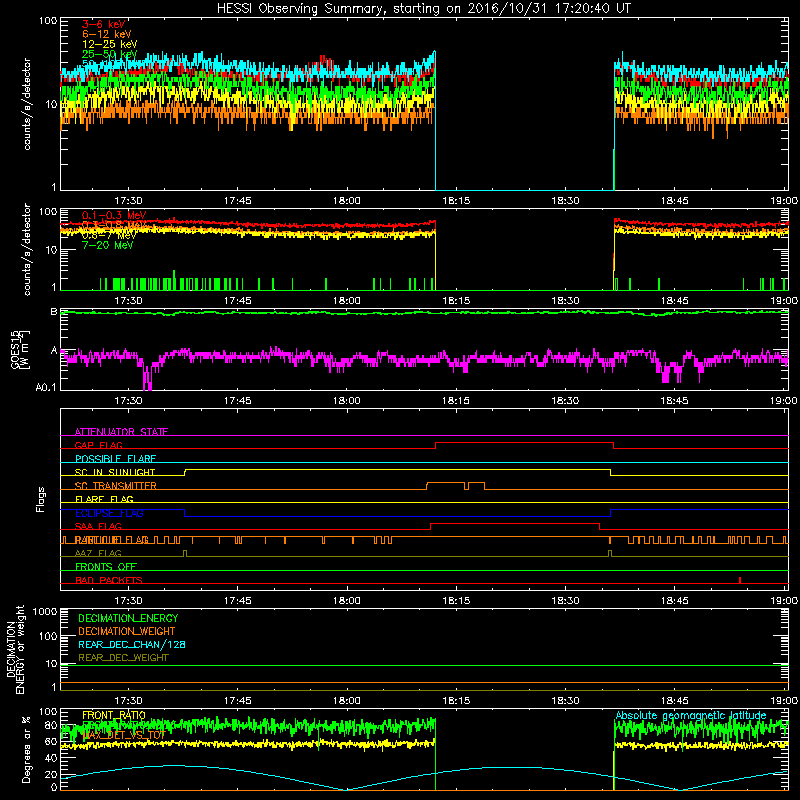Click the 18:15 tick below the Flags panel

coord(456,601)
